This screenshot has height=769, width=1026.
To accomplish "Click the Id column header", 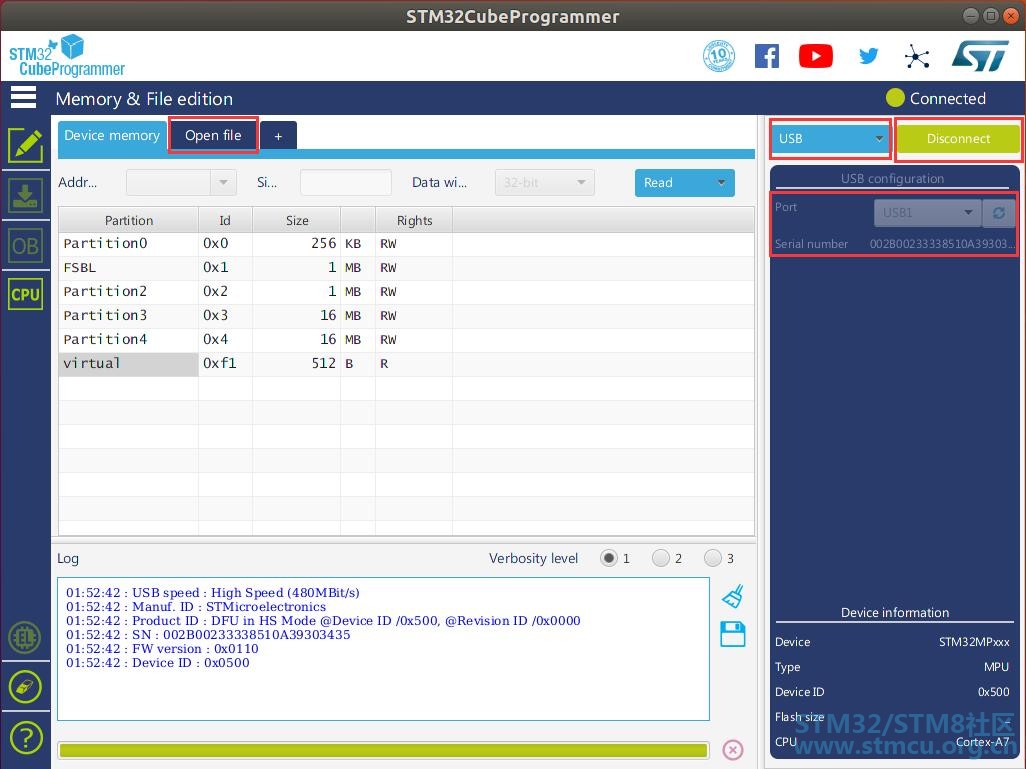I will click(x=225, y=221).
